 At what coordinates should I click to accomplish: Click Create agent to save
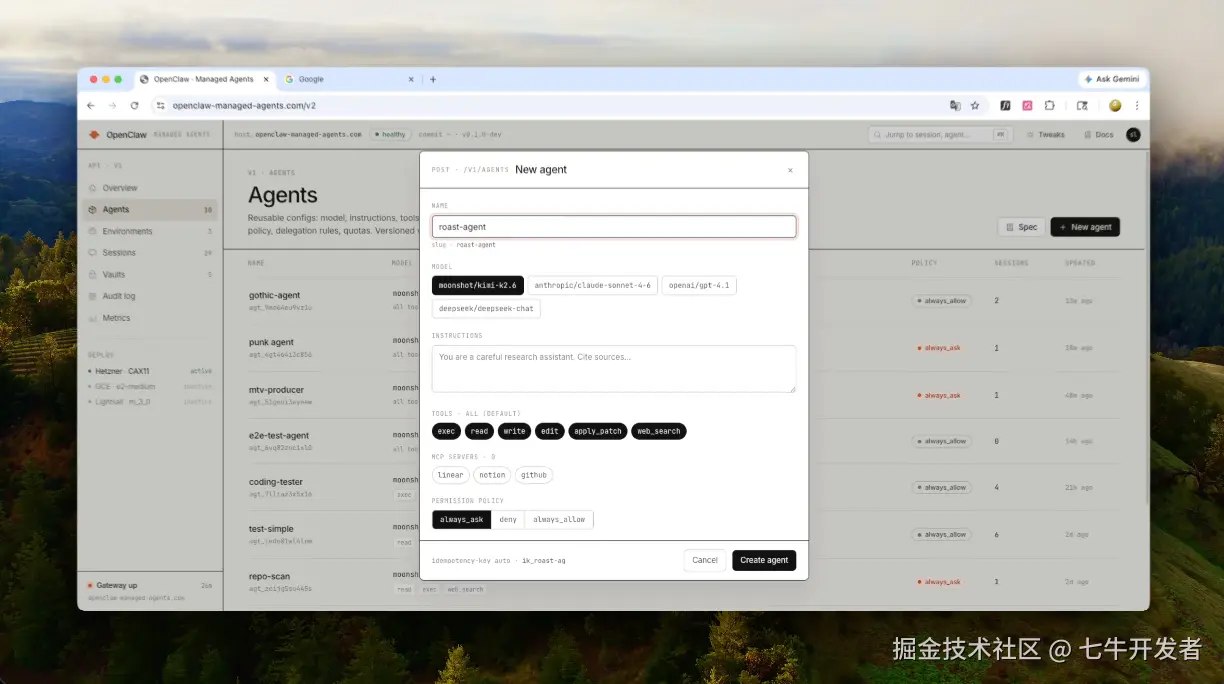pos(764,560)
